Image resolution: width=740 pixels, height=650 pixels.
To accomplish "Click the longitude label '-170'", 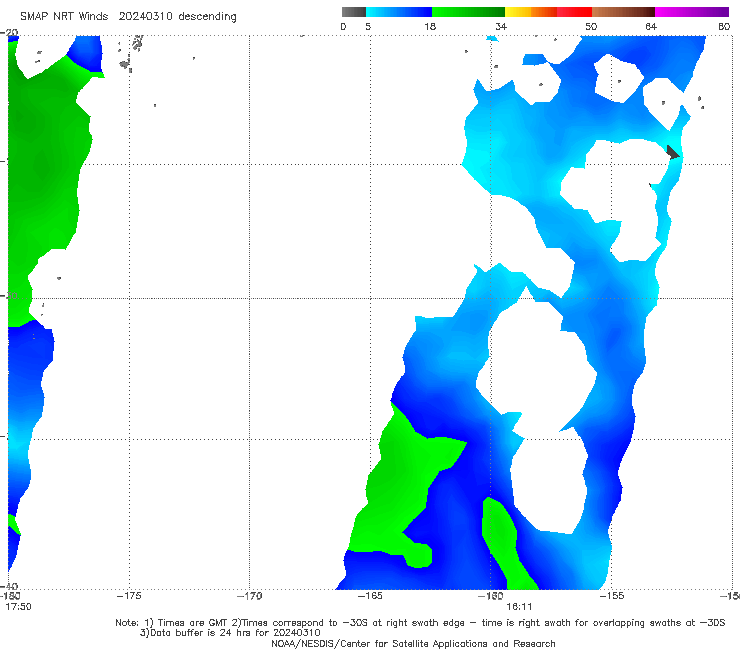I will (249, 596).
